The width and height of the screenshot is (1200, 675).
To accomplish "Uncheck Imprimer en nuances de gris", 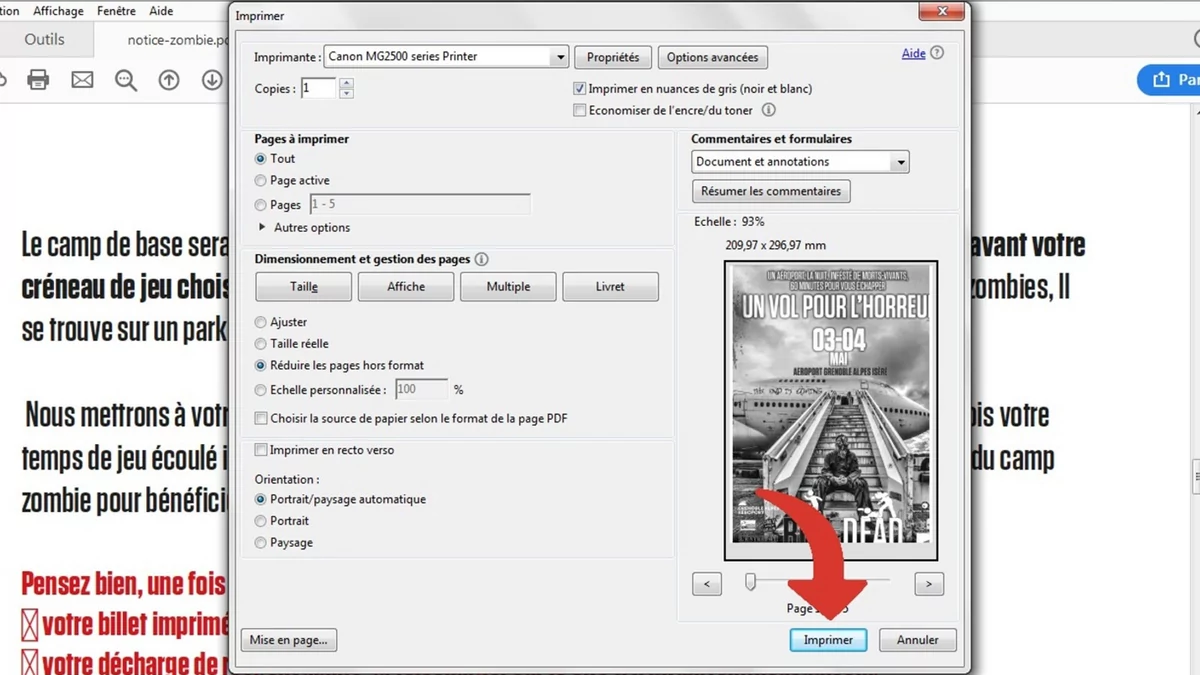I will point(579,89).
